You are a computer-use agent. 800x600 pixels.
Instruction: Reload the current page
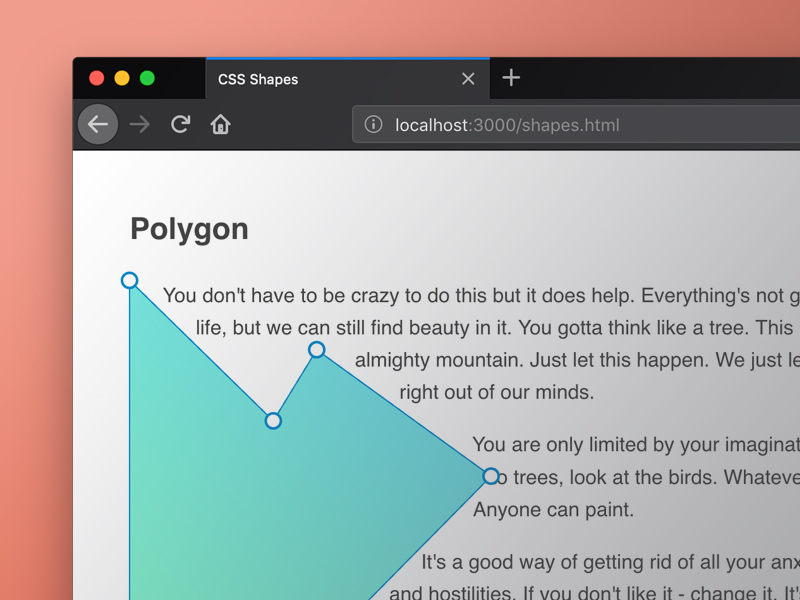tap(181, 125)
